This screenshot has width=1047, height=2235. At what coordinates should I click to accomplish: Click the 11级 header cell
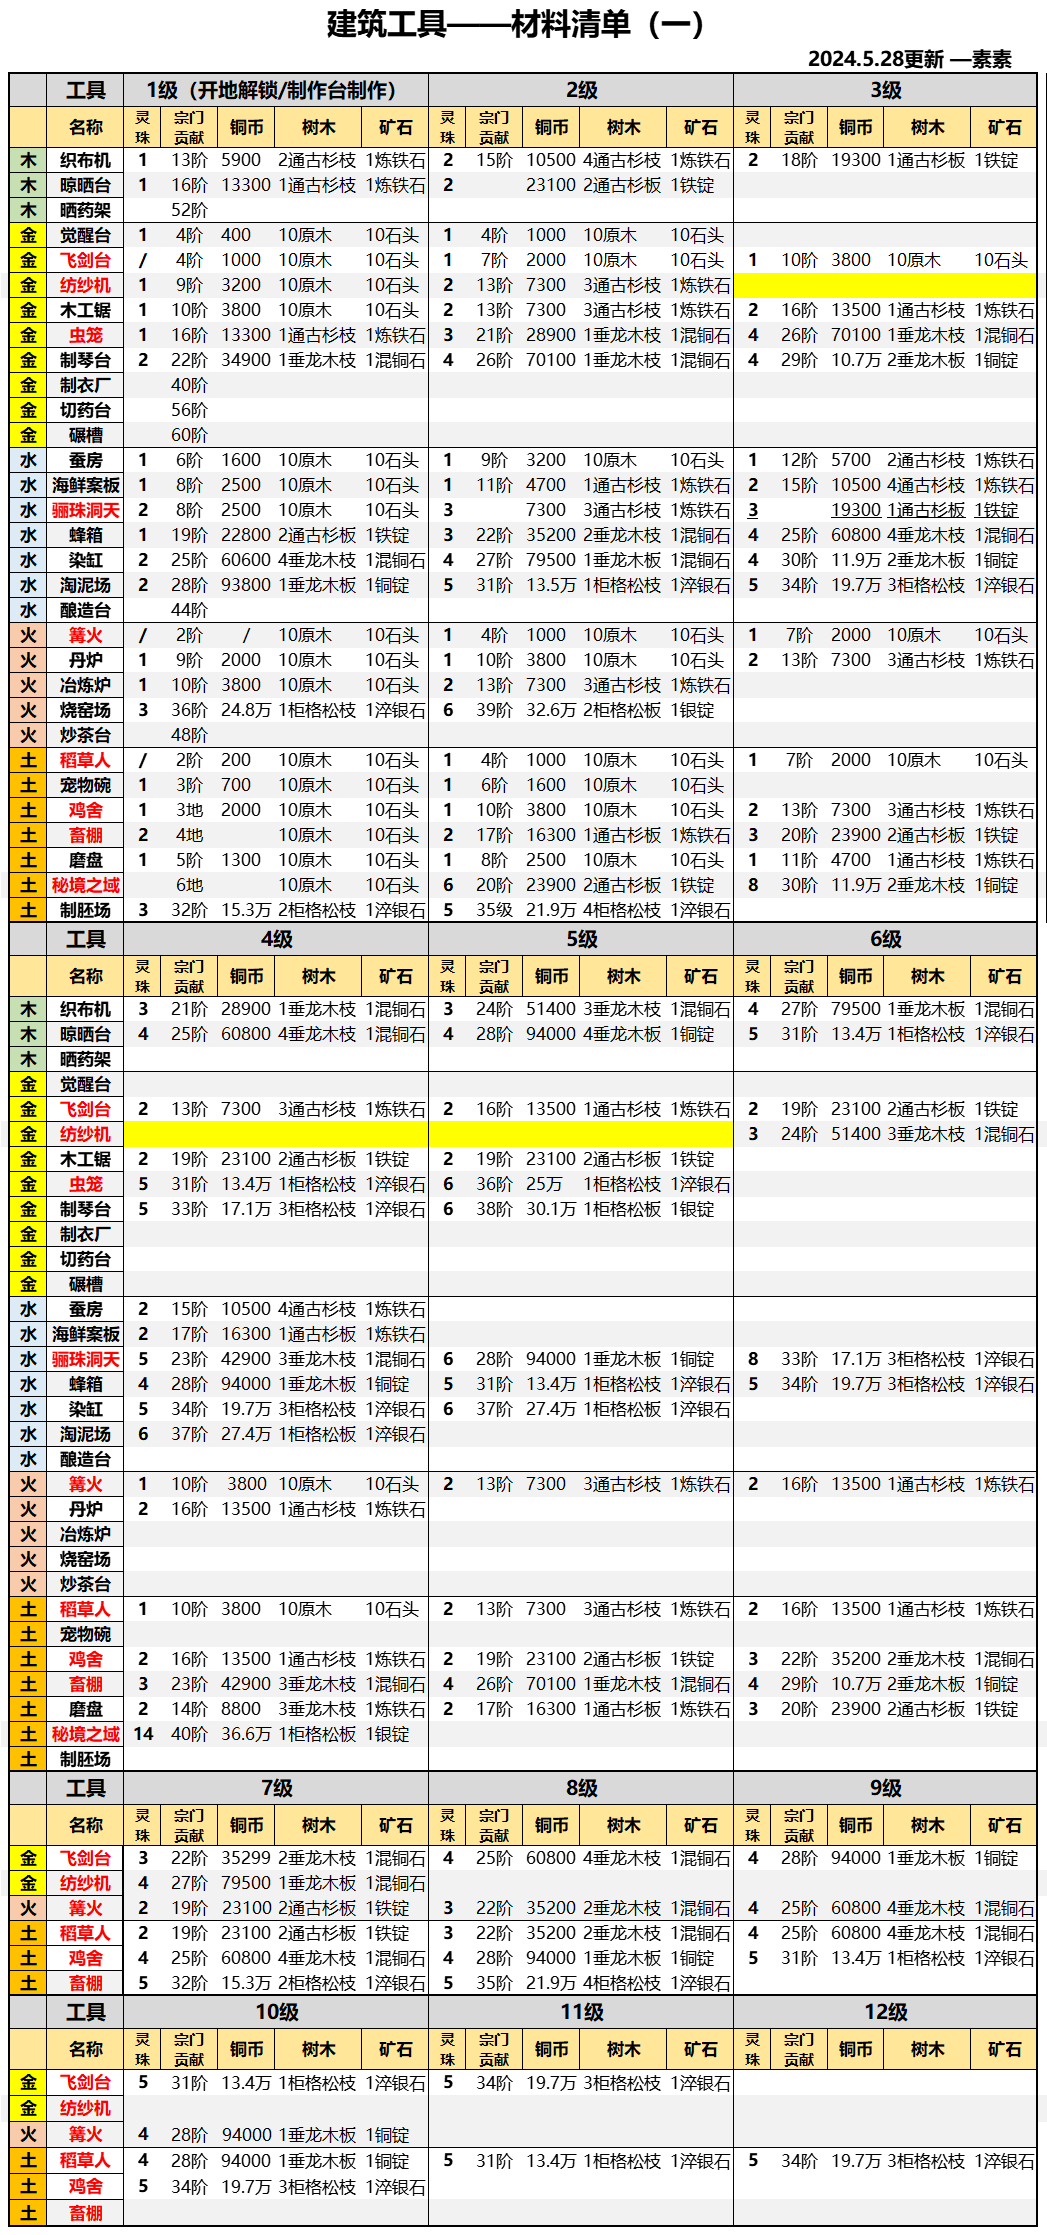point(581,2012)
